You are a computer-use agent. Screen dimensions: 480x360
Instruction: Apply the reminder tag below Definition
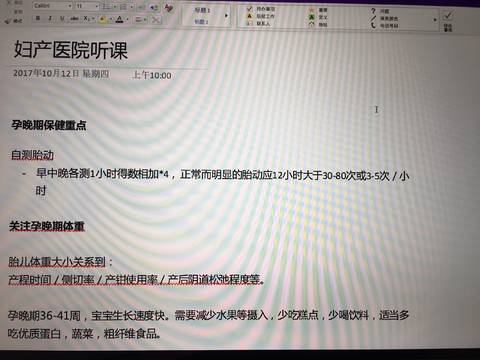point(318,25)
